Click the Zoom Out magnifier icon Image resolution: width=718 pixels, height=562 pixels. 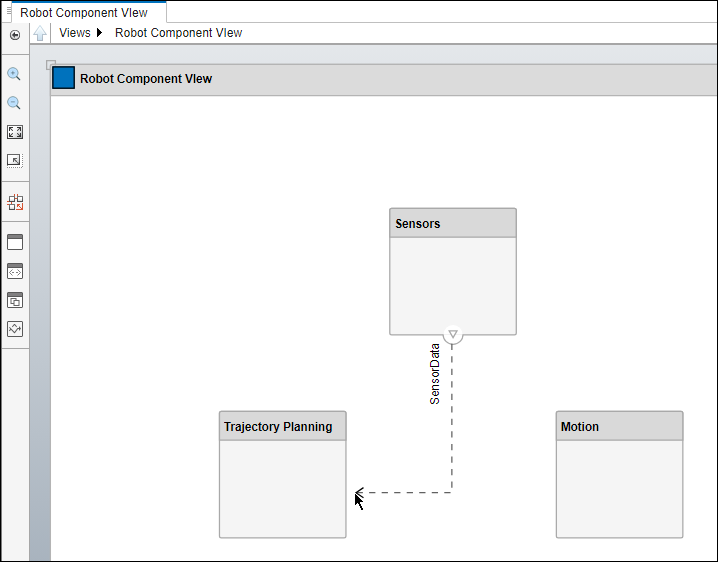tap(15, 103)
